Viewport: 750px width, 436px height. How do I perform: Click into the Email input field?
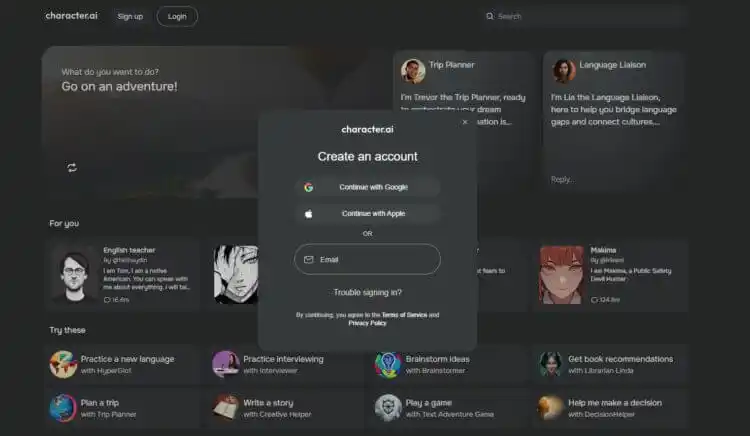point(367,259)
